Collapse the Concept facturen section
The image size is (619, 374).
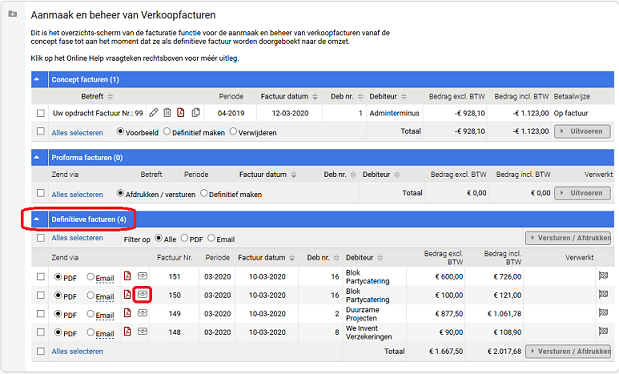[x=37, y=79]
